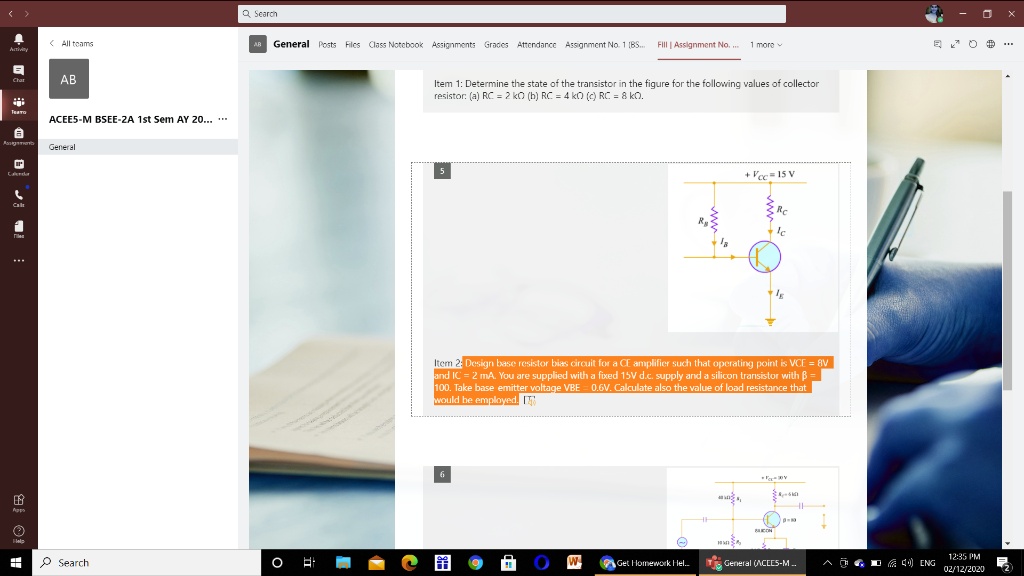Return to All teams list

[71, 43]
